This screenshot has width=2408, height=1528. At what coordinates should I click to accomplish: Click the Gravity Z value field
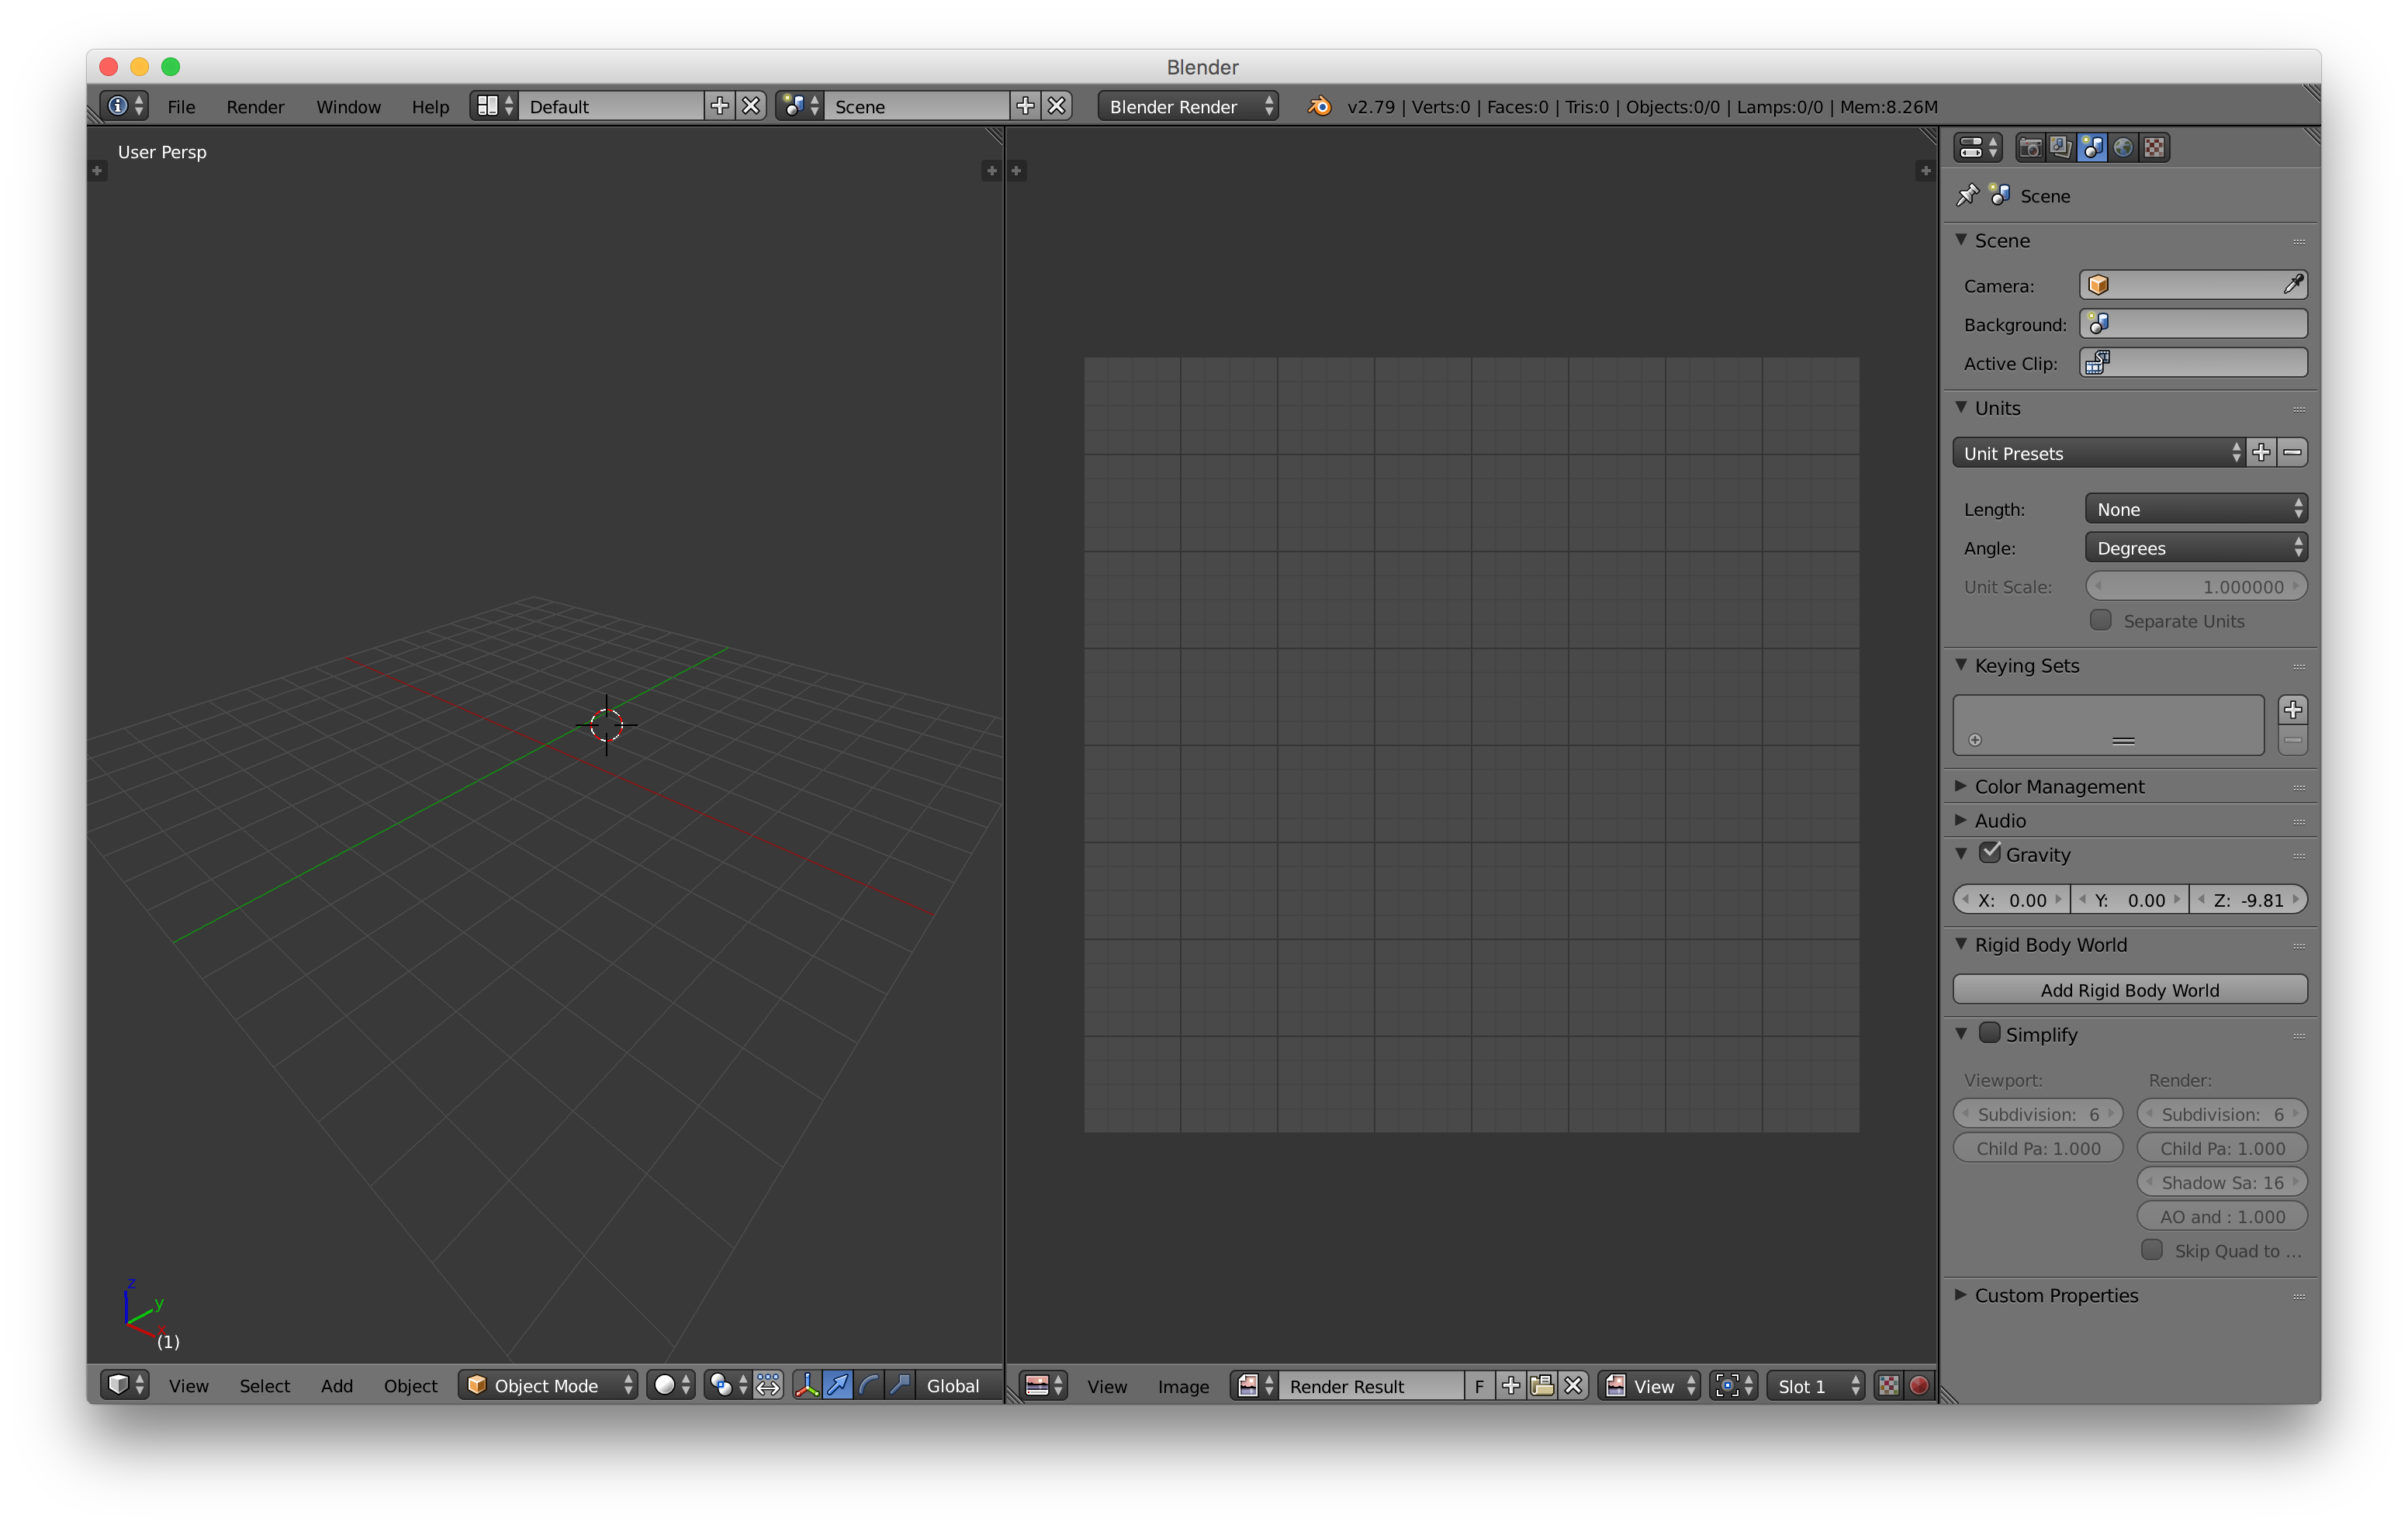(2248, 899)
